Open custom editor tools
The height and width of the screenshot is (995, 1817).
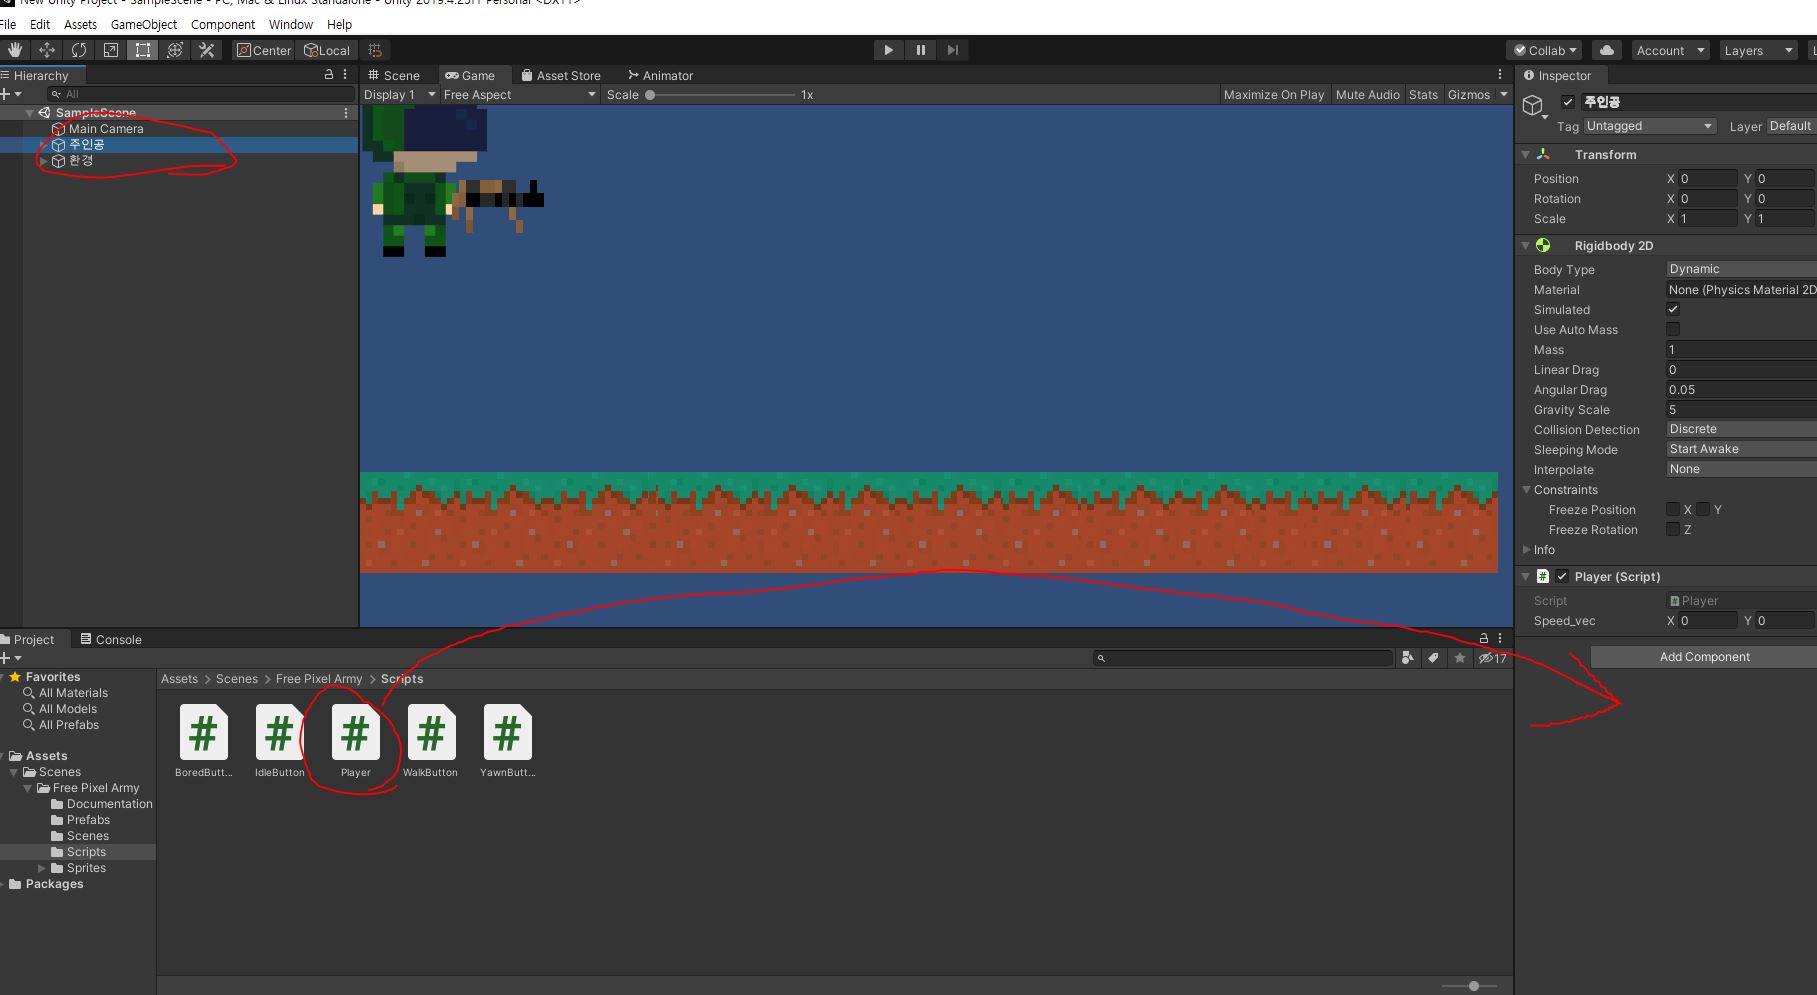pos(207,50)
